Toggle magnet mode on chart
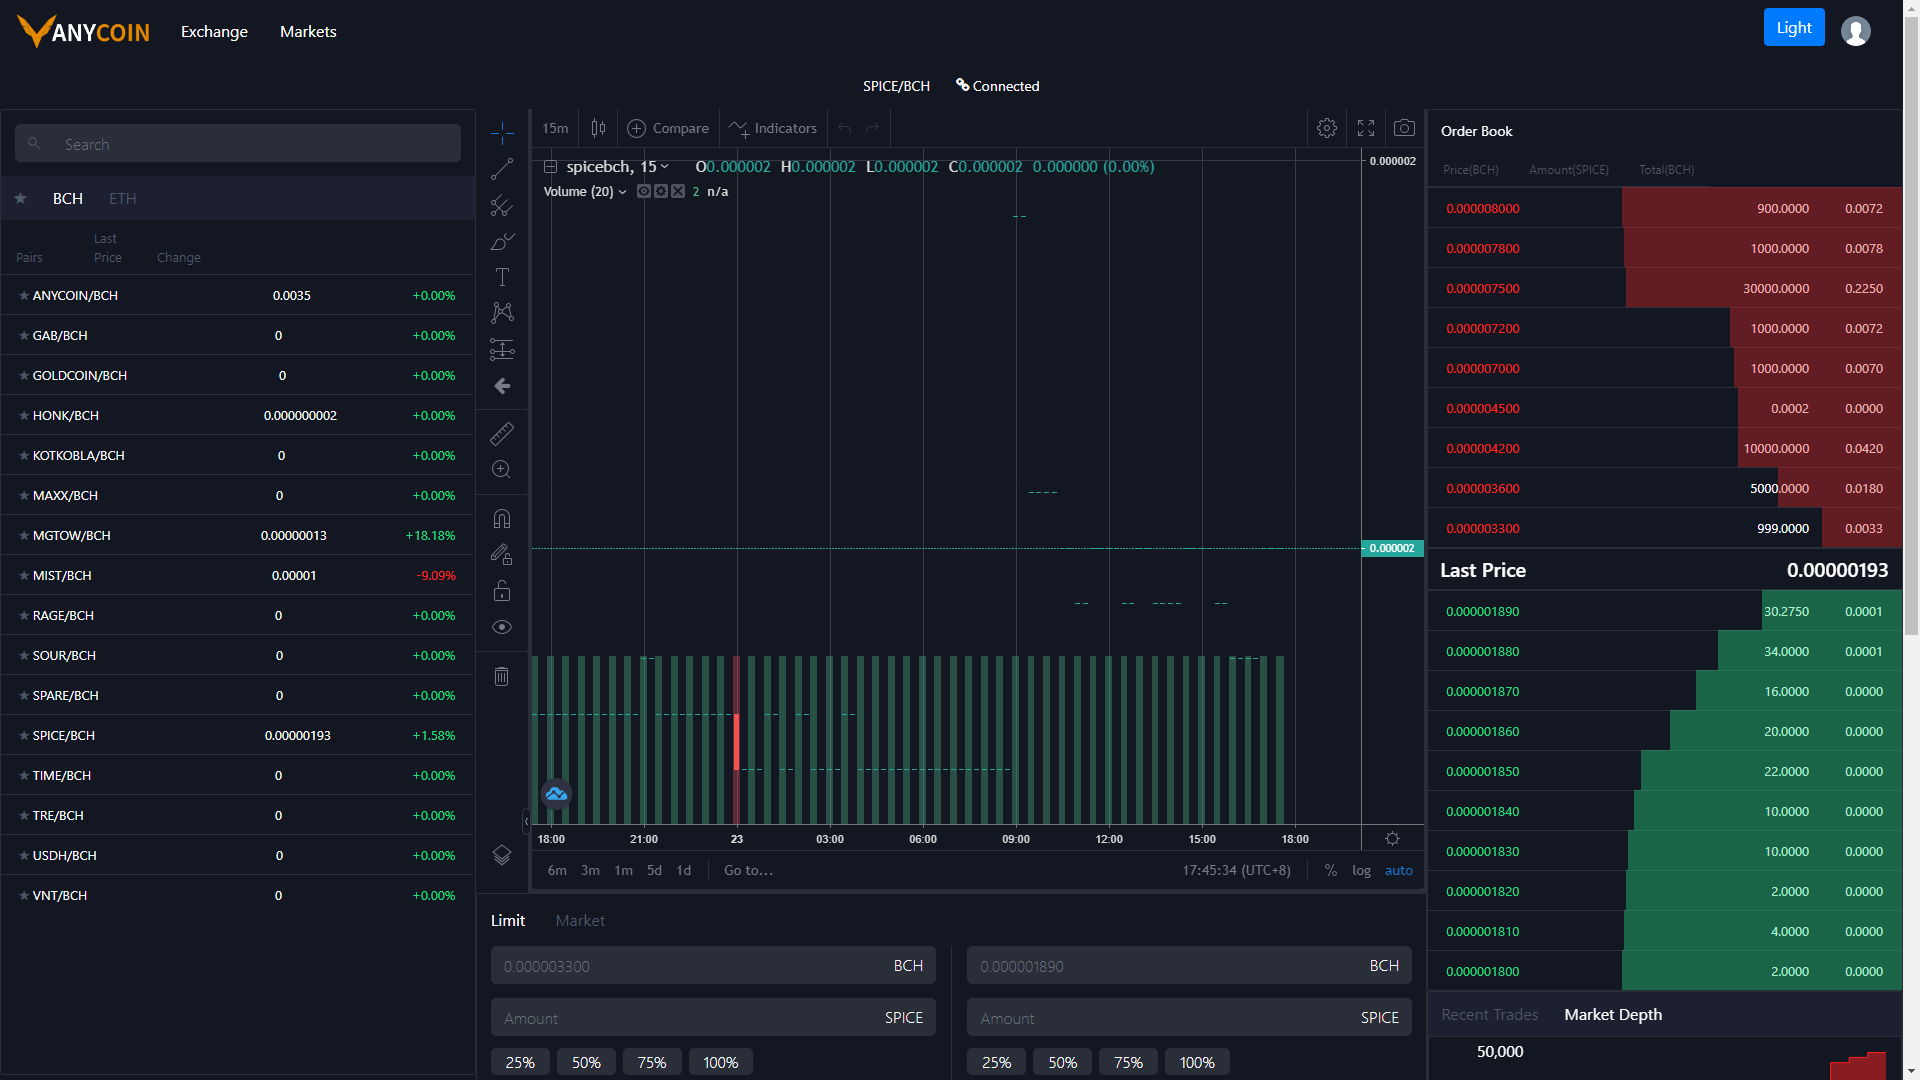The height and width of the screenshot is (1080, 1920). pos(502,518)
